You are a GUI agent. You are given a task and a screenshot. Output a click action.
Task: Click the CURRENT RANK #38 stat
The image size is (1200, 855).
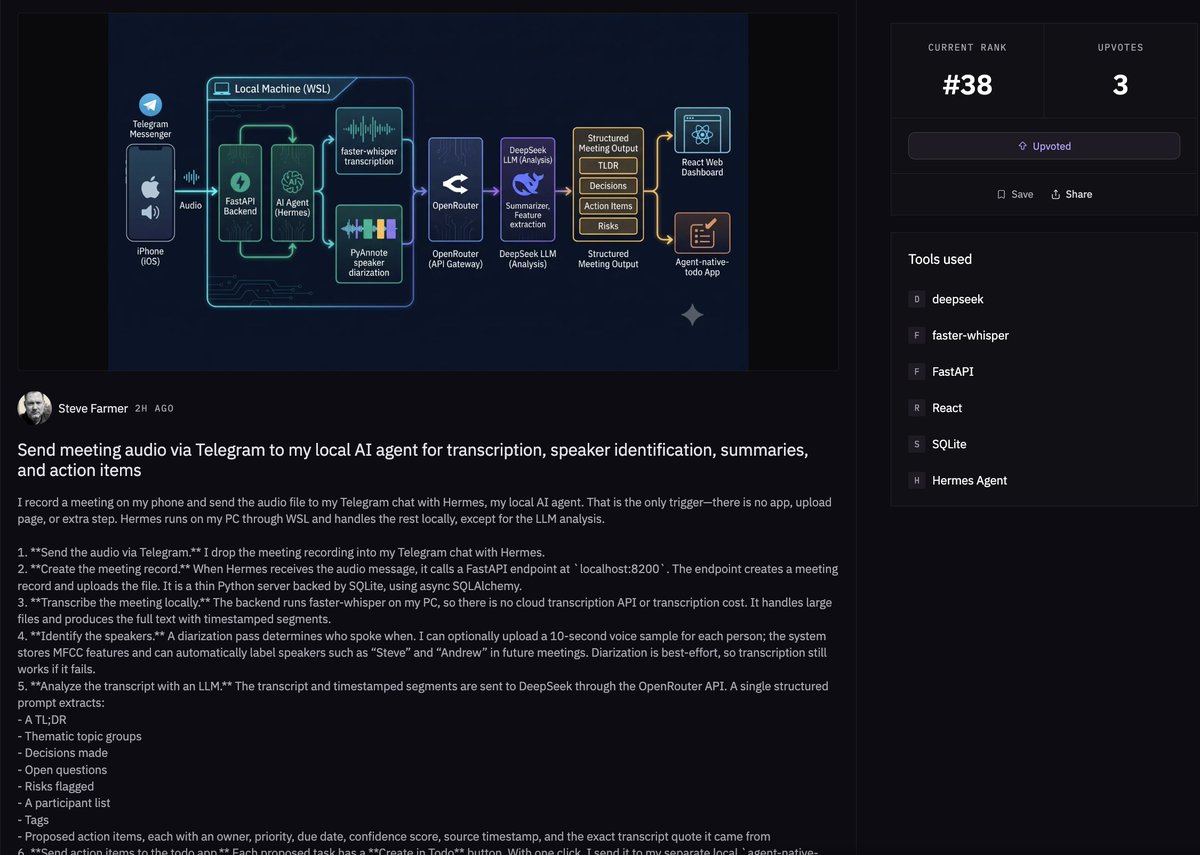[x=967, y=72]
